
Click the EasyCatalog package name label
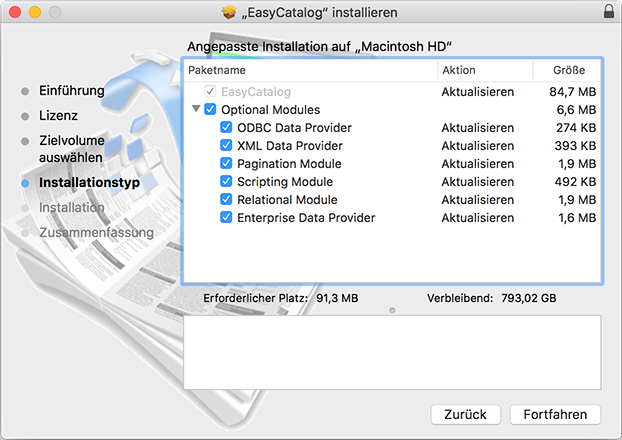coord(256,92)
